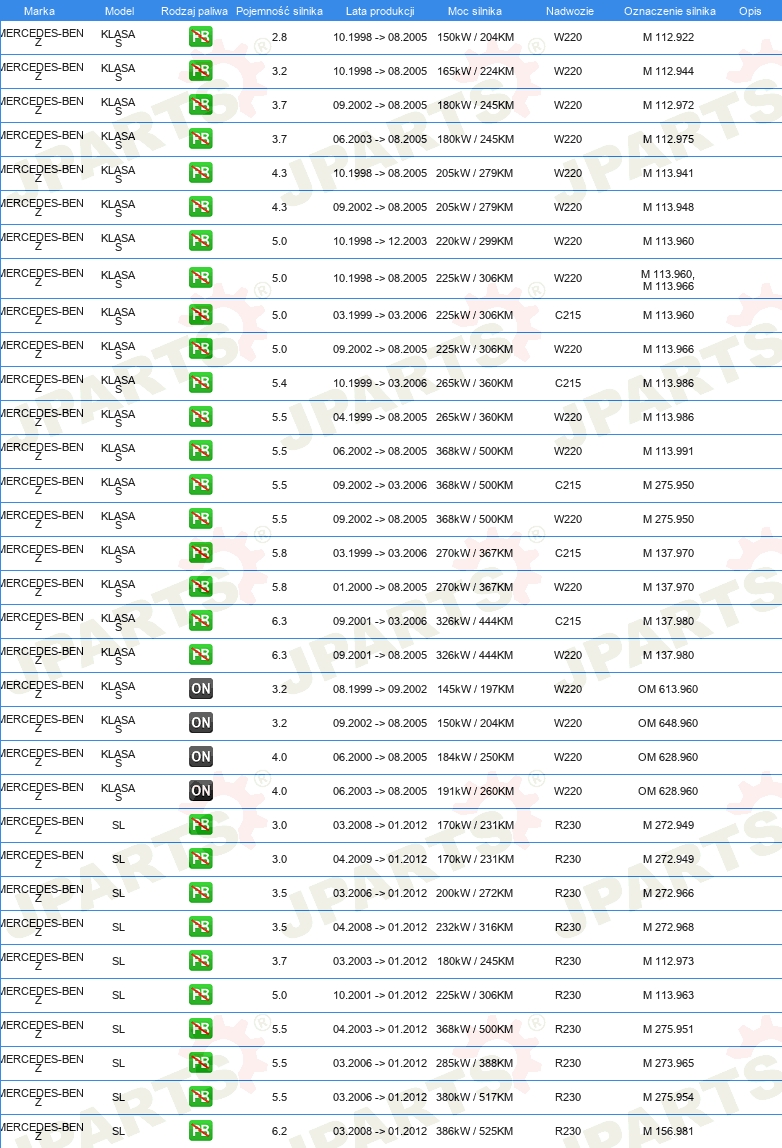Select the engine code M 272.966
The width and height of the screenshot is (782, 1148).
tap(669, 893)
